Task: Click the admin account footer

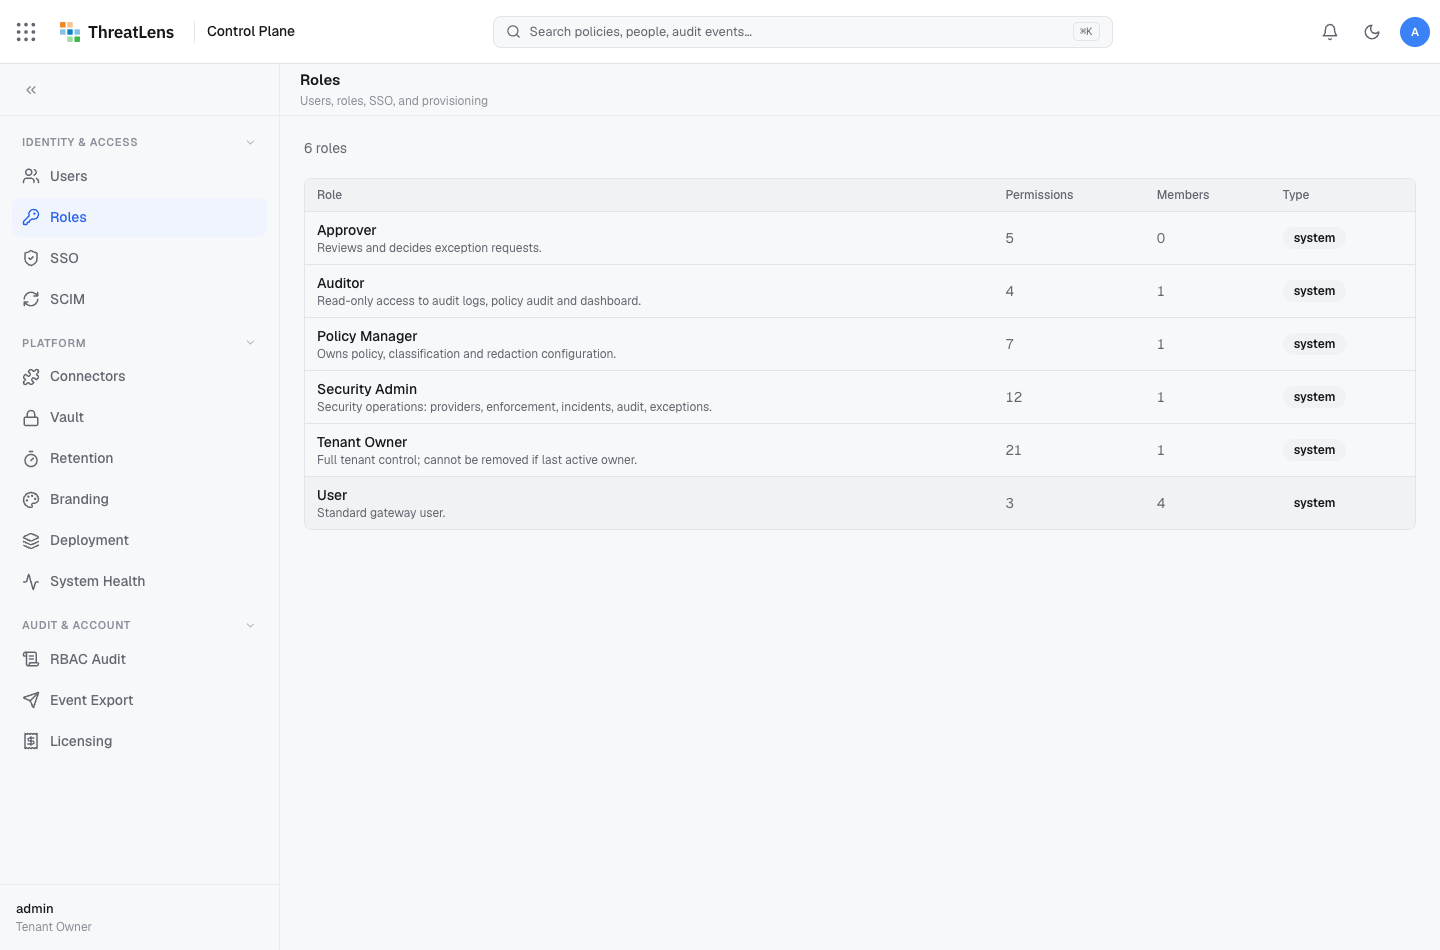Action: (139, 917)
